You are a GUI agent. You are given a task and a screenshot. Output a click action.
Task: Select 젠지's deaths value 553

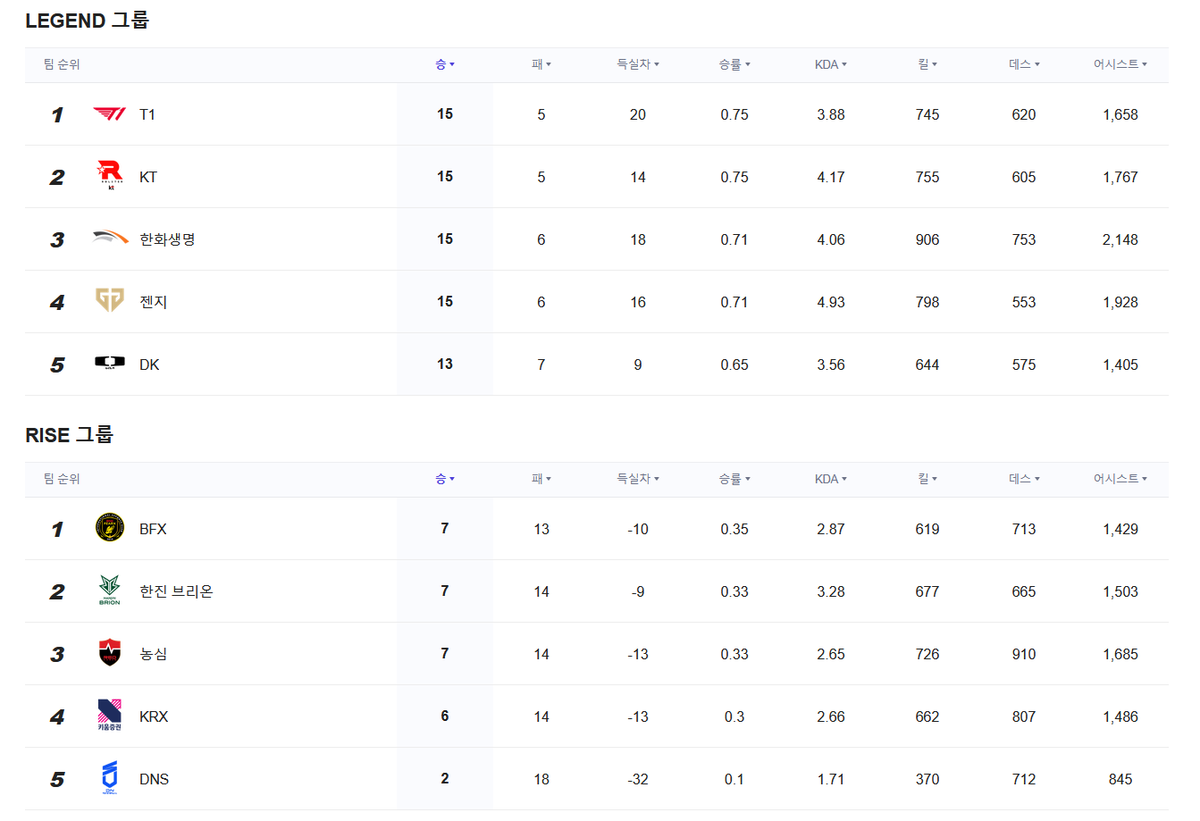[x=1024, y=302]
